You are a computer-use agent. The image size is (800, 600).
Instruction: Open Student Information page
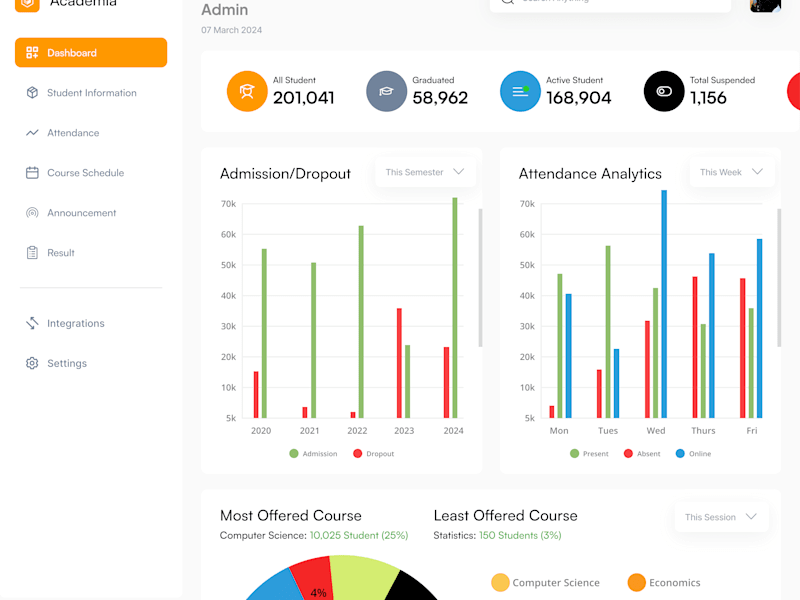(x=91, y=93)
